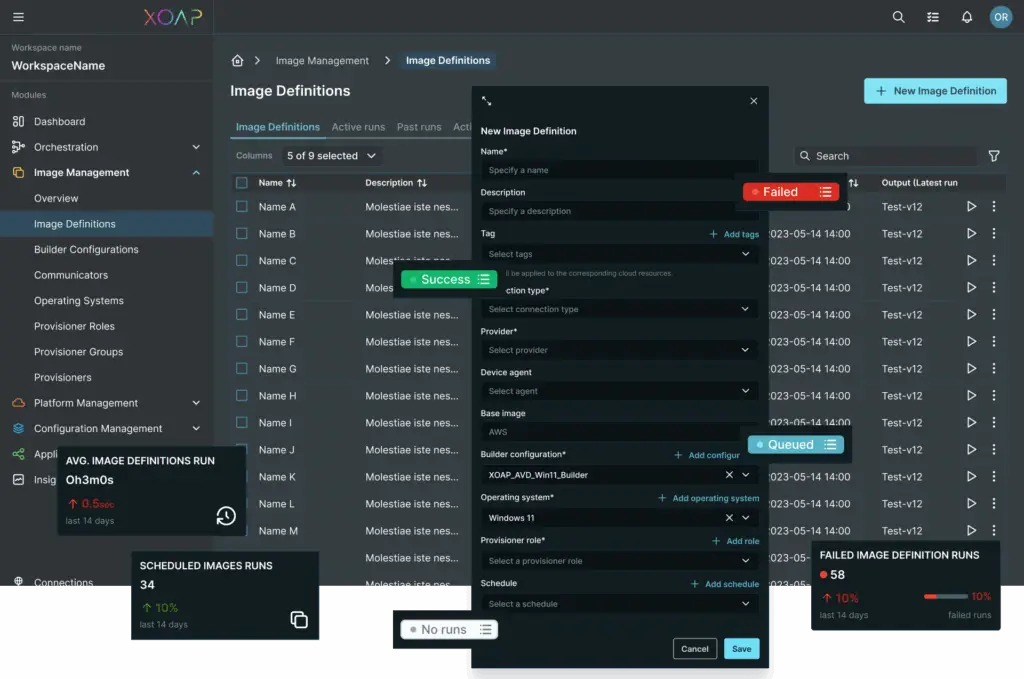
Task: Click the home breadcrumb icon
Action: coord(237,61)
